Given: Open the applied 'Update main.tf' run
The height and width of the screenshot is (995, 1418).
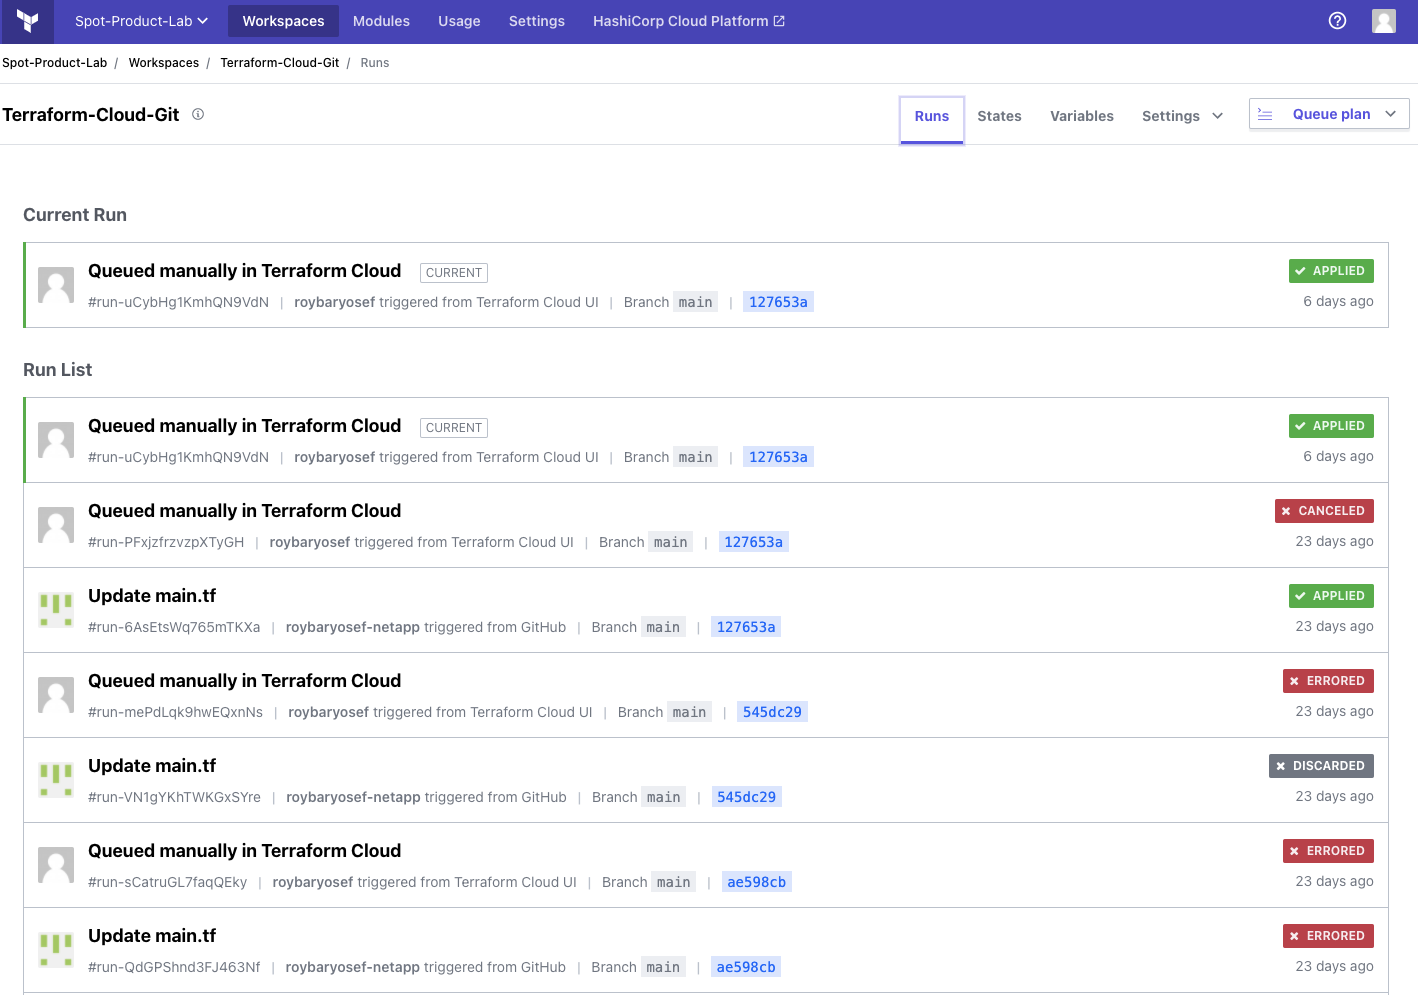Looking at the screenshot, I should pos(152,596).
